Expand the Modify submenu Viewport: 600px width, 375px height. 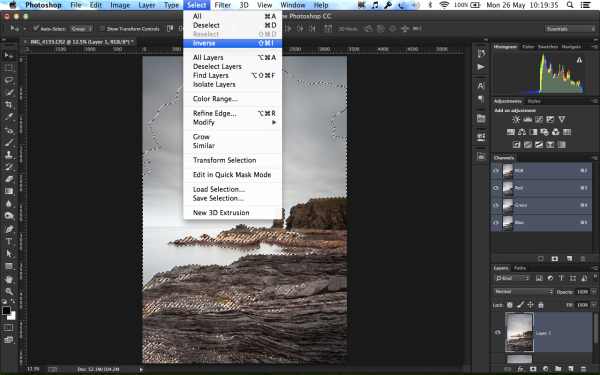click(233, 122)
